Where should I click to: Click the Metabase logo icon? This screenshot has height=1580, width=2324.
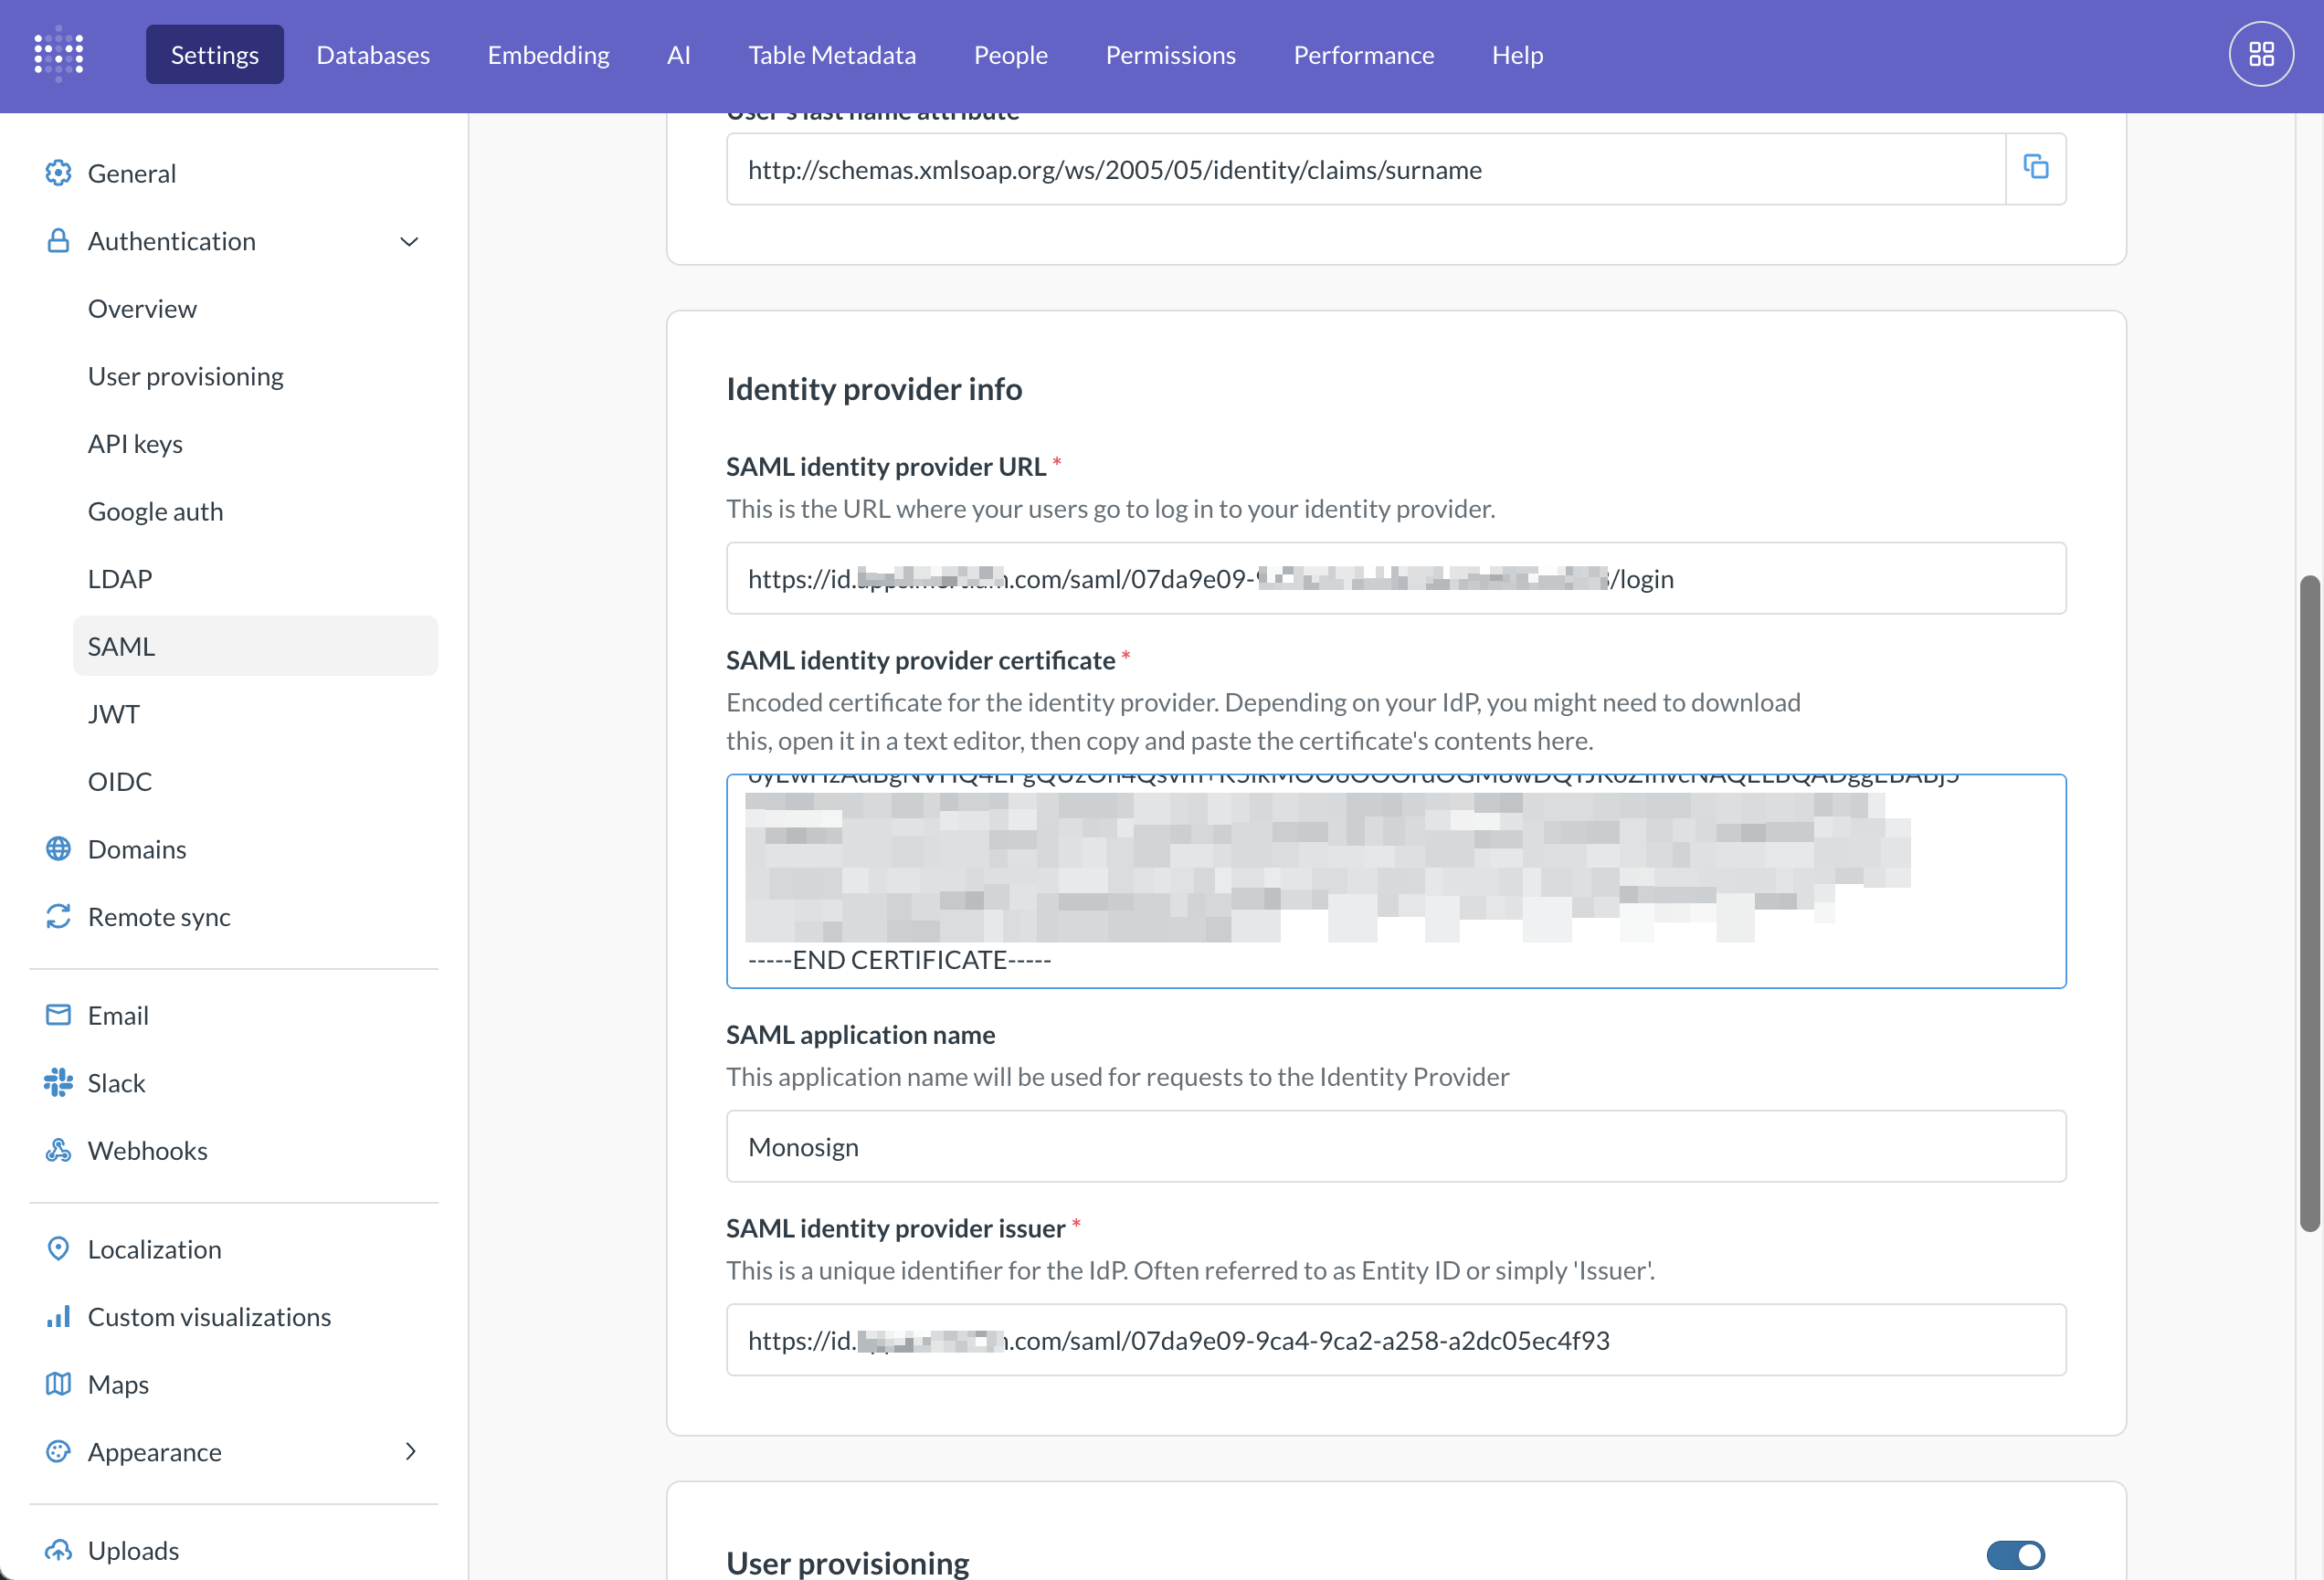click(58, 54)
